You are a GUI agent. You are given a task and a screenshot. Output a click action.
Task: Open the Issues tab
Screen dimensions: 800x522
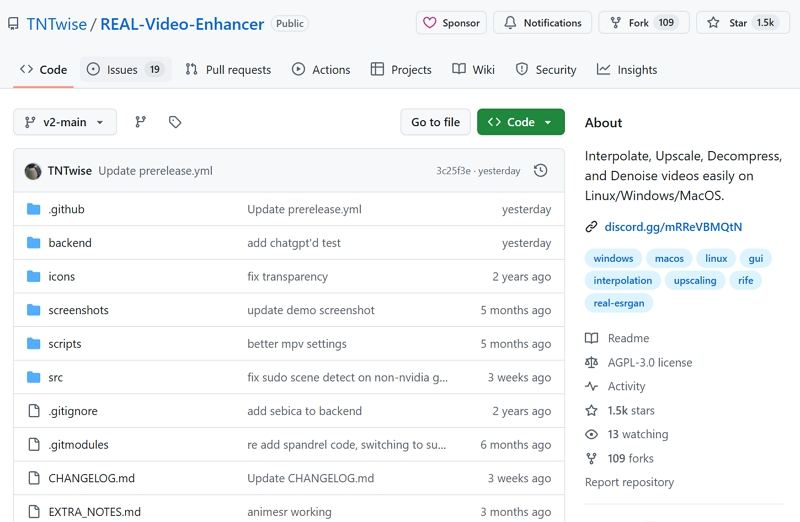coord(125,69)
